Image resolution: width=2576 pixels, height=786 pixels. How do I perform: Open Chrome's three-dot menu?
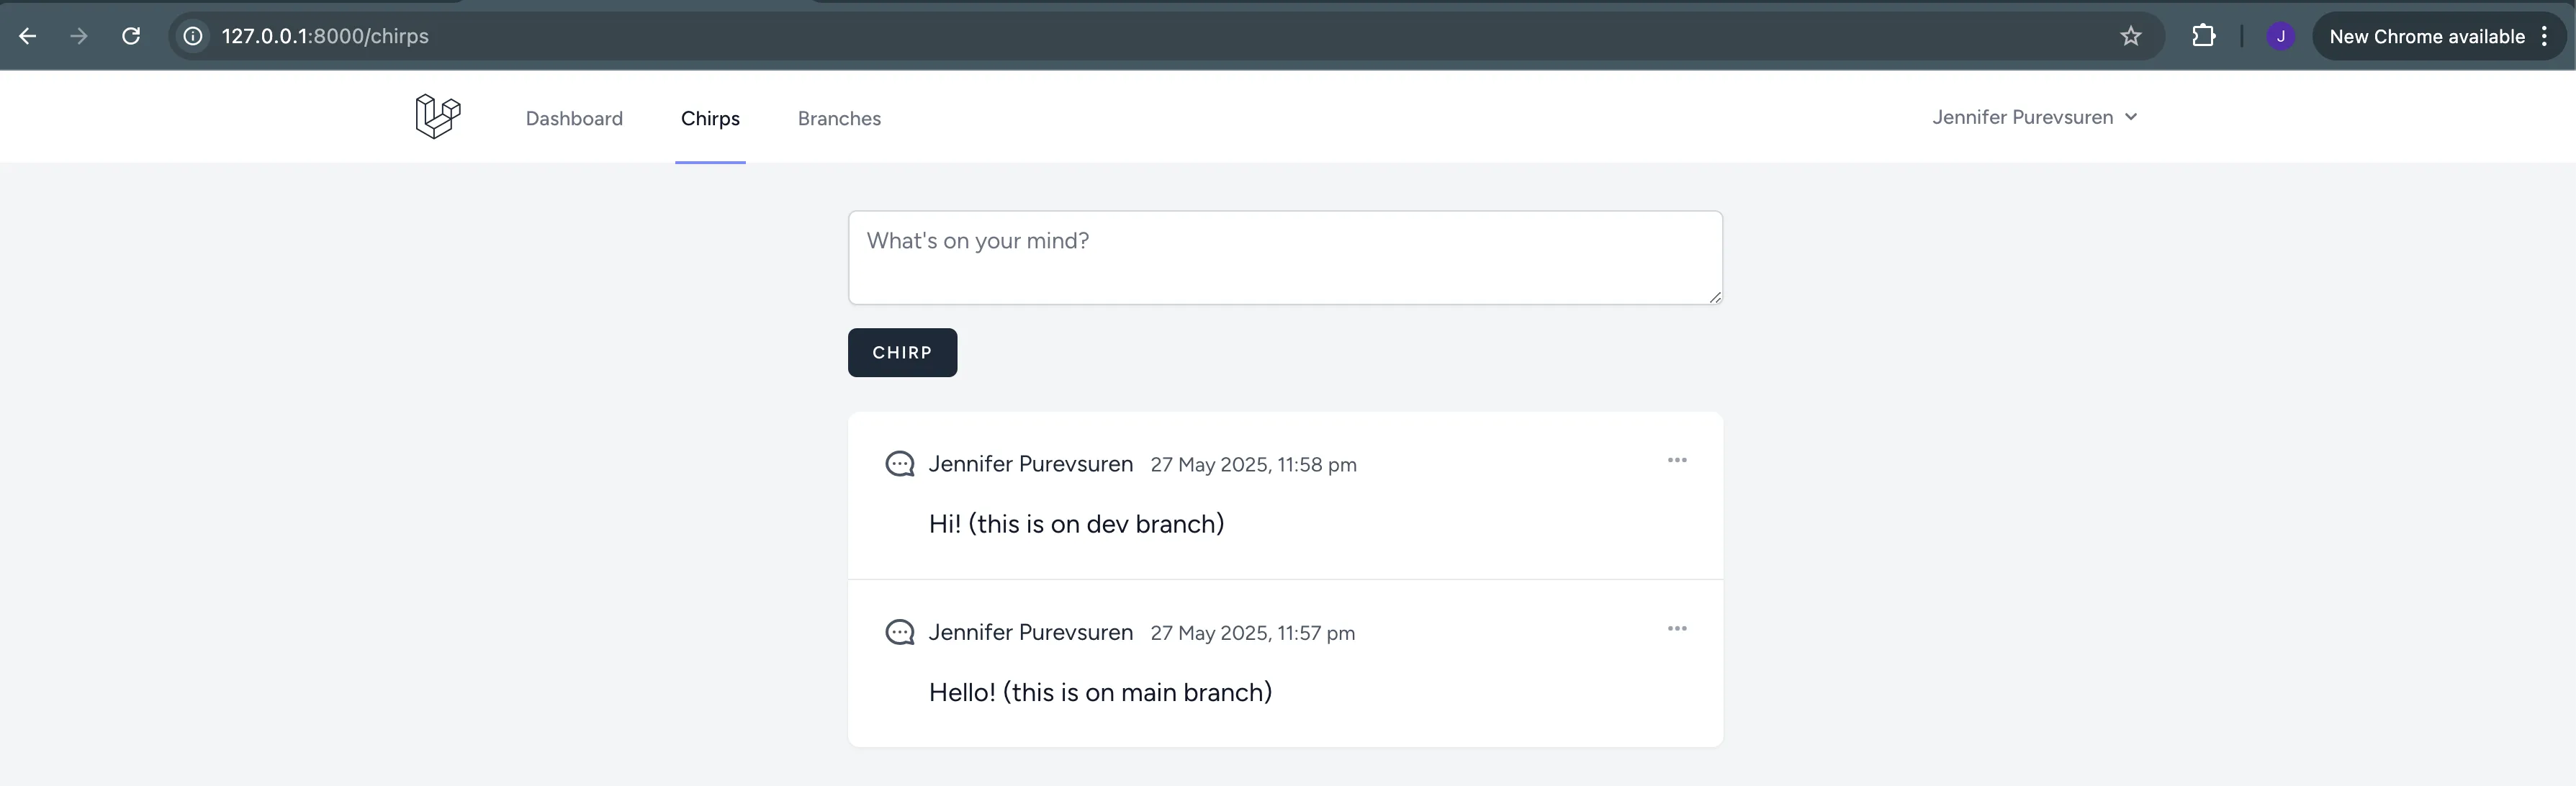pyautogui.click(x=2546, y=36)
